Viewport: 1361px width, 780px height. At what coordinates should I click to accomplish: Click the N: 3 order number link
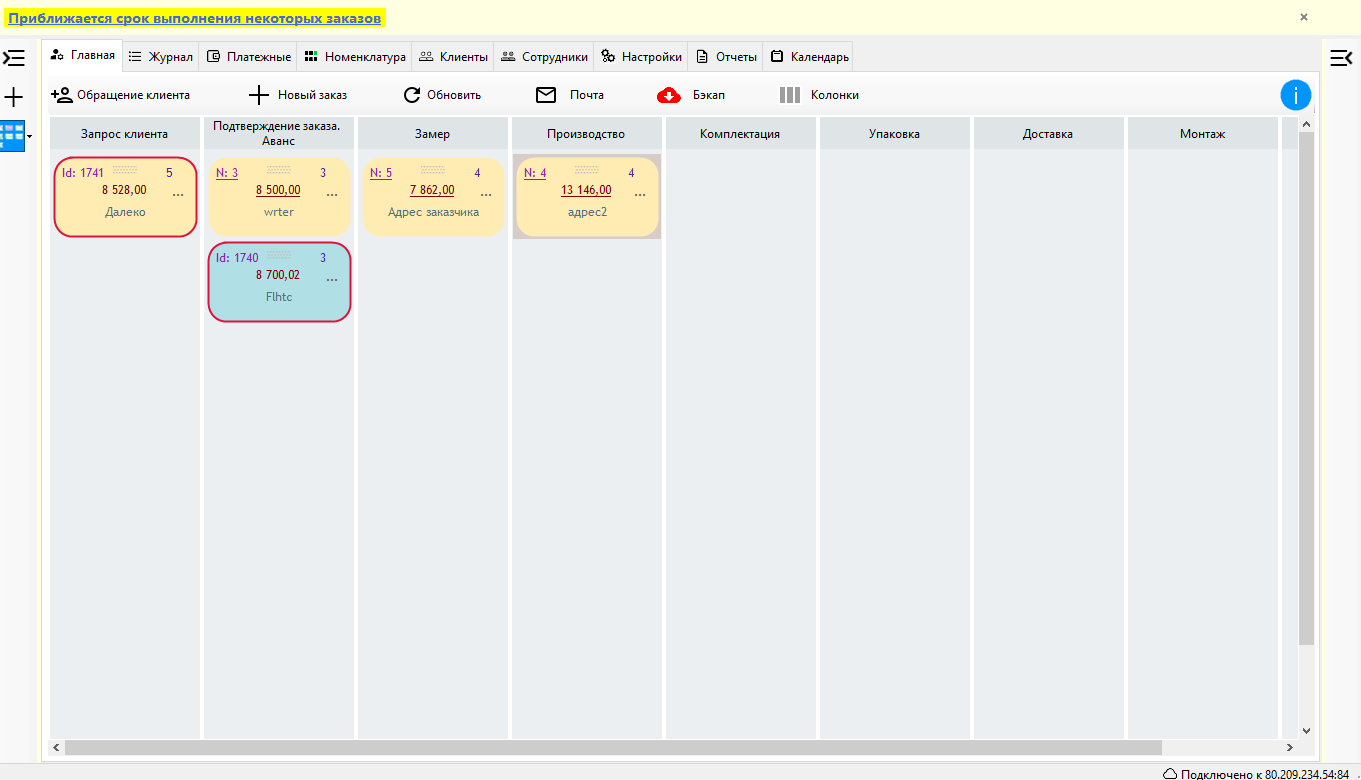pyautogui.click(x=227, y=173)
